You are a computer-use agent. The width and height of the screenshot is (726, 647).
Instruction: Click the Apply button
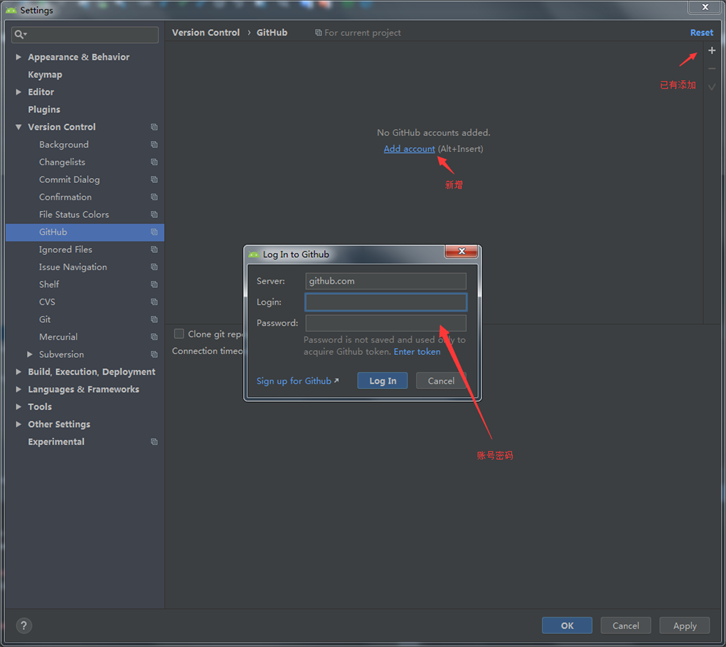pyautogui.click(x=684, y=626)
